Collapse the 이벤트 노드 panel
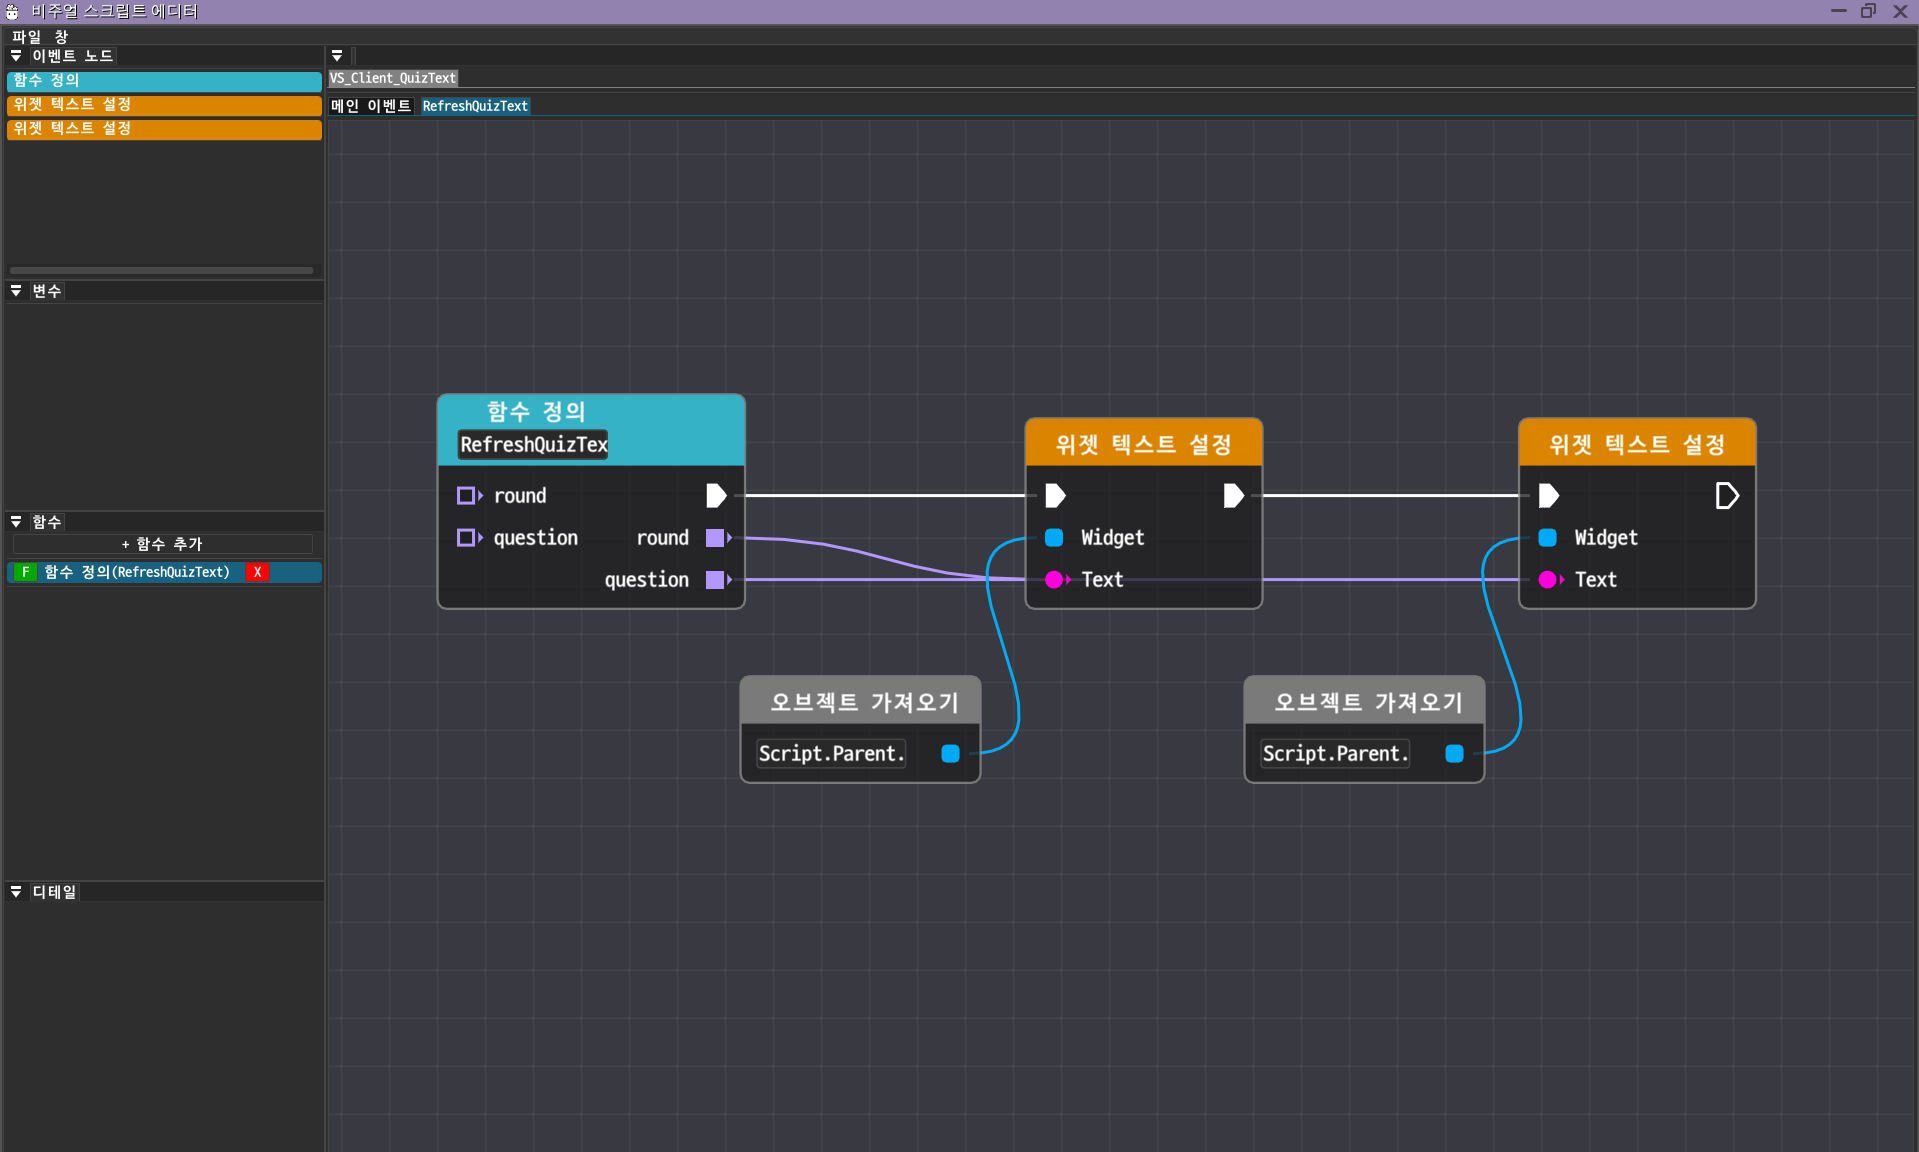Image resolution: width=1919 pixels, height=1152 pixels. pos(16,56)
